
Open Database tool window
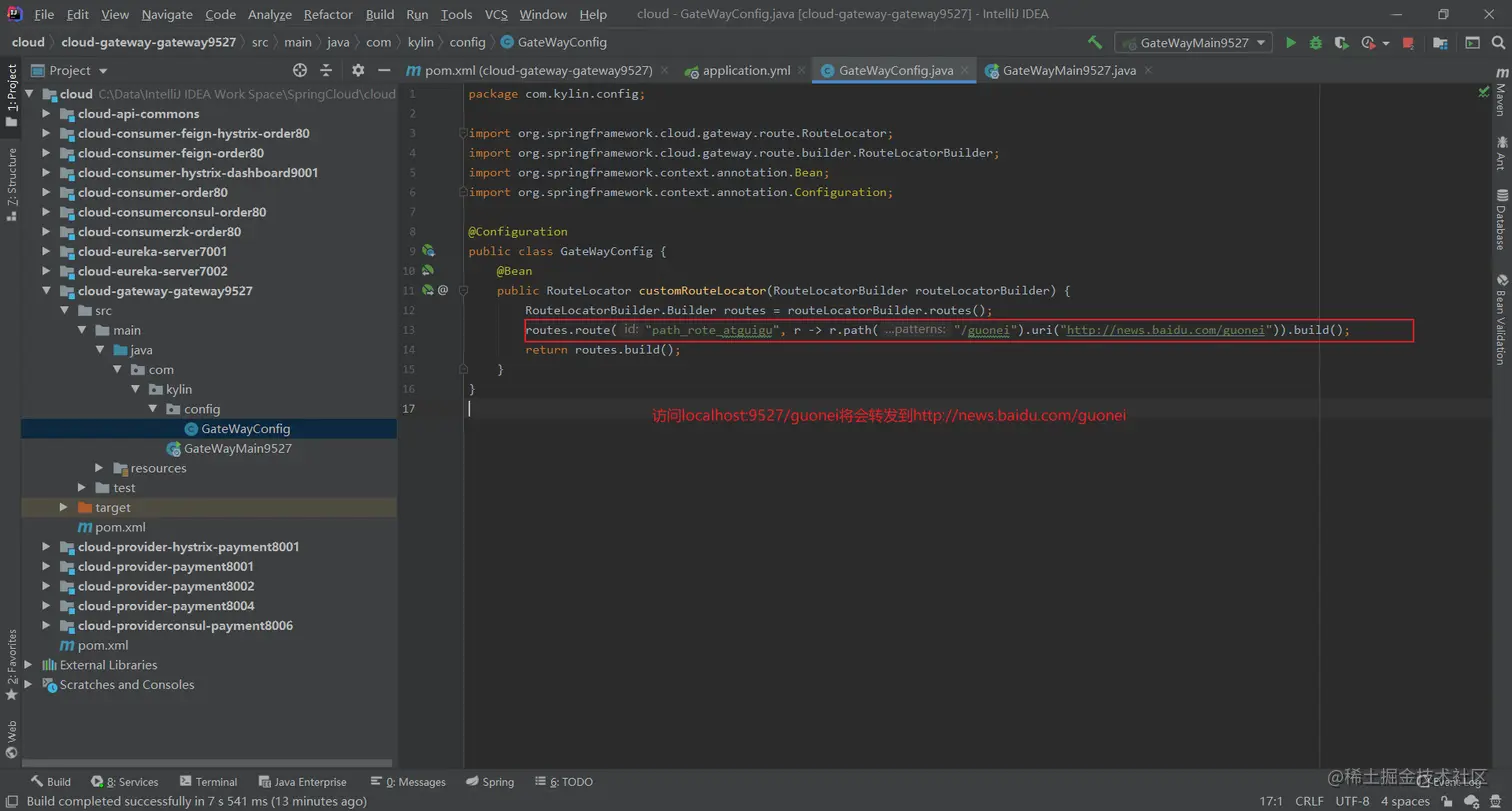1501,219
